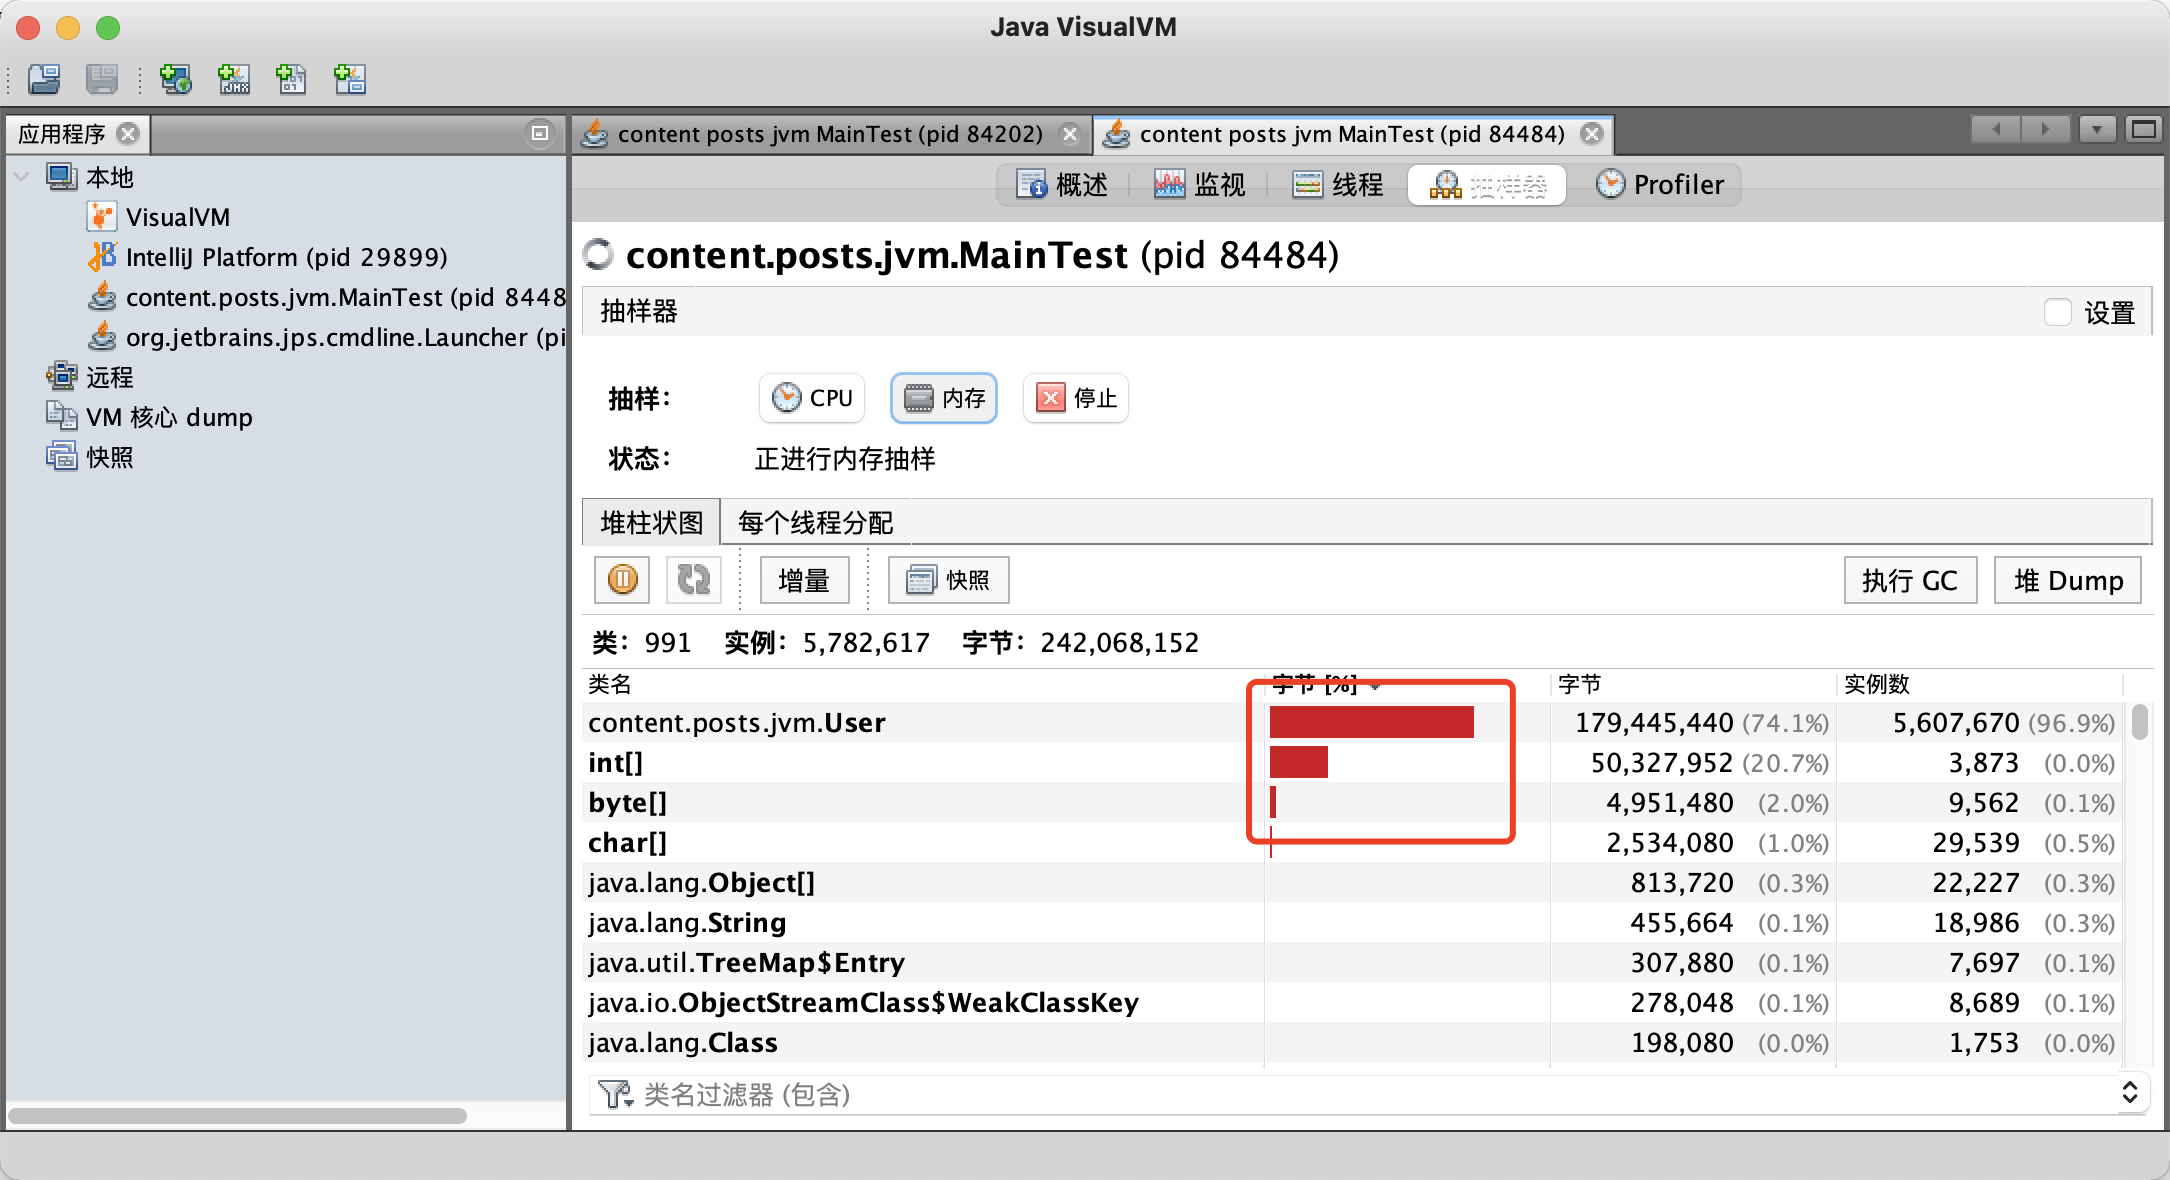Close the 应用程序 panel tab
The height and width of the screenshot is (1180, 2170).
128,134
